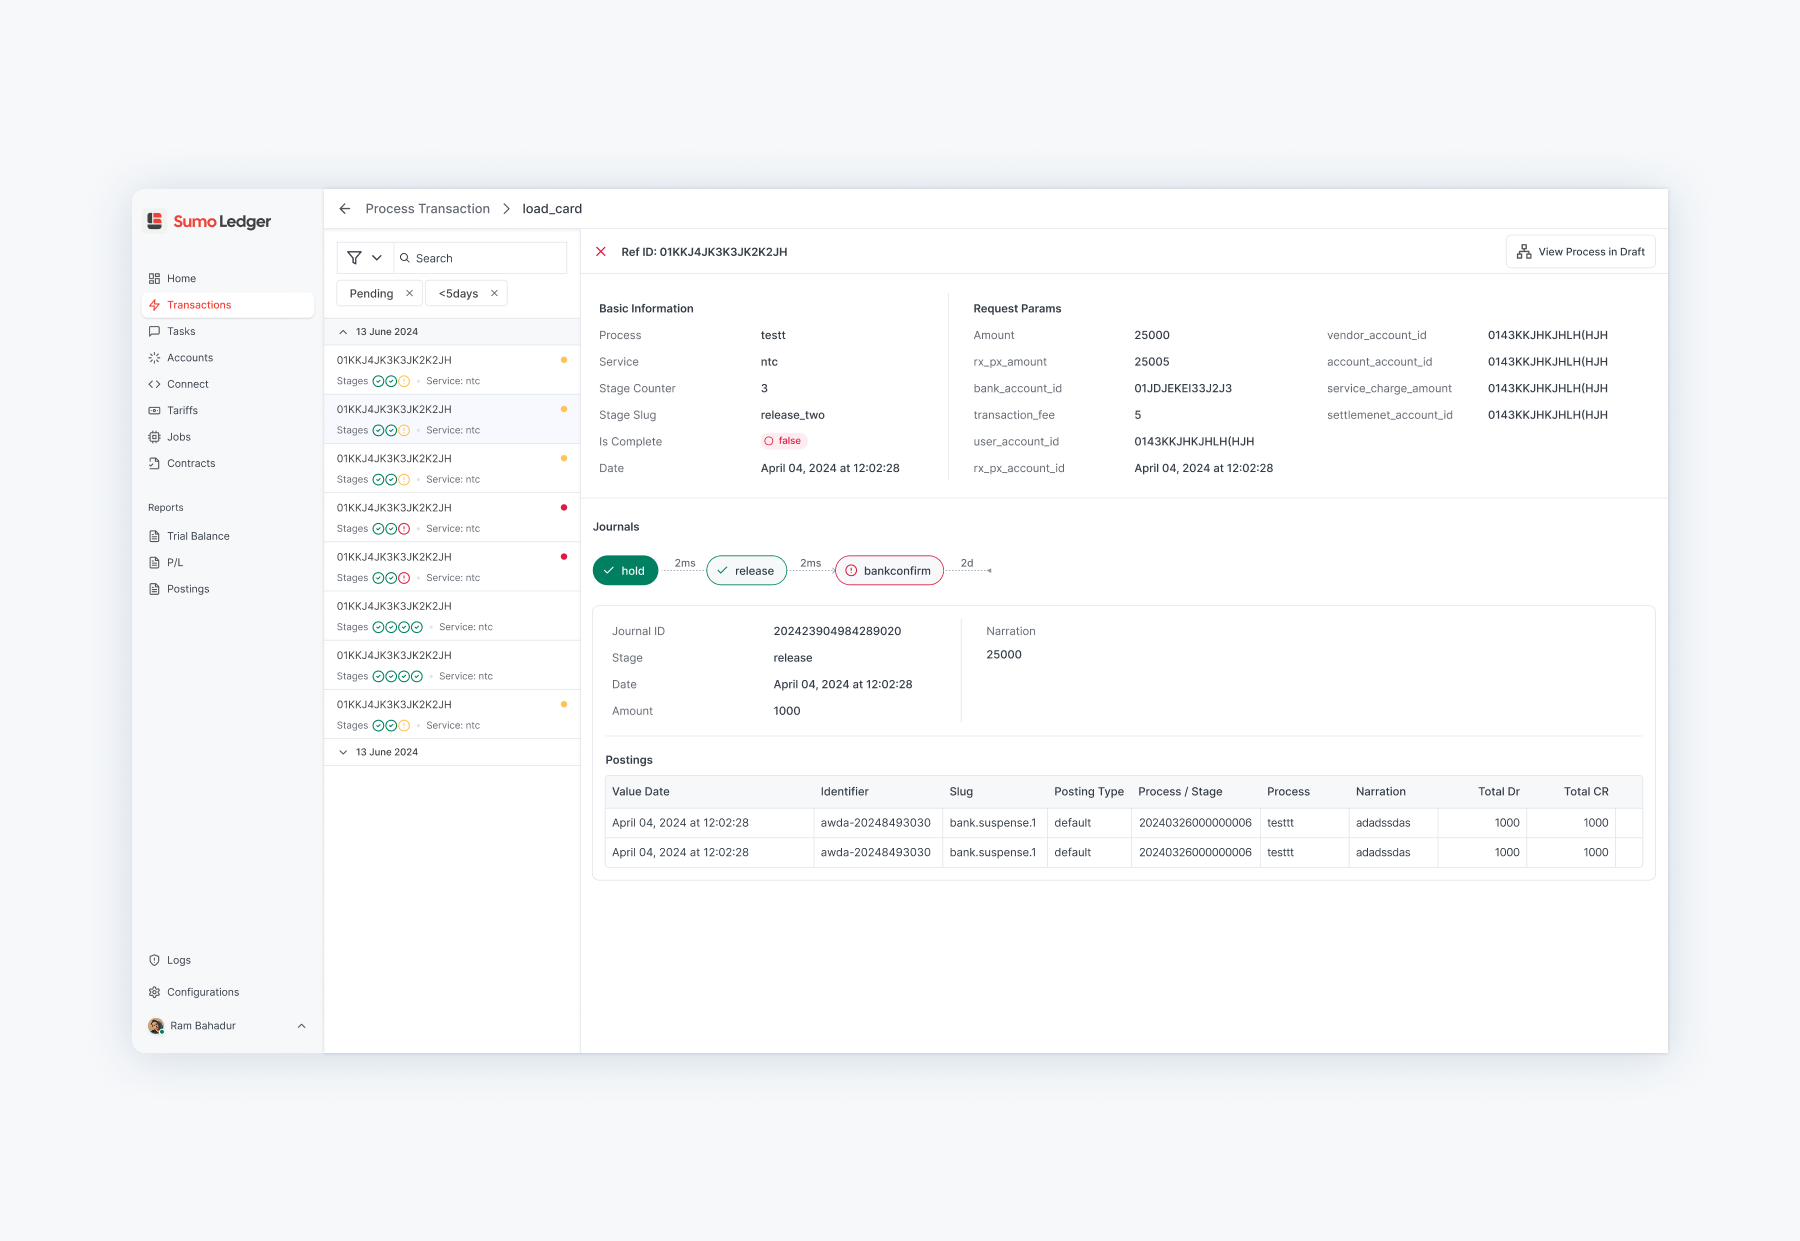Click the load_card breadcrumb
Screen dimensions: 1800x1241
point(552,209)
